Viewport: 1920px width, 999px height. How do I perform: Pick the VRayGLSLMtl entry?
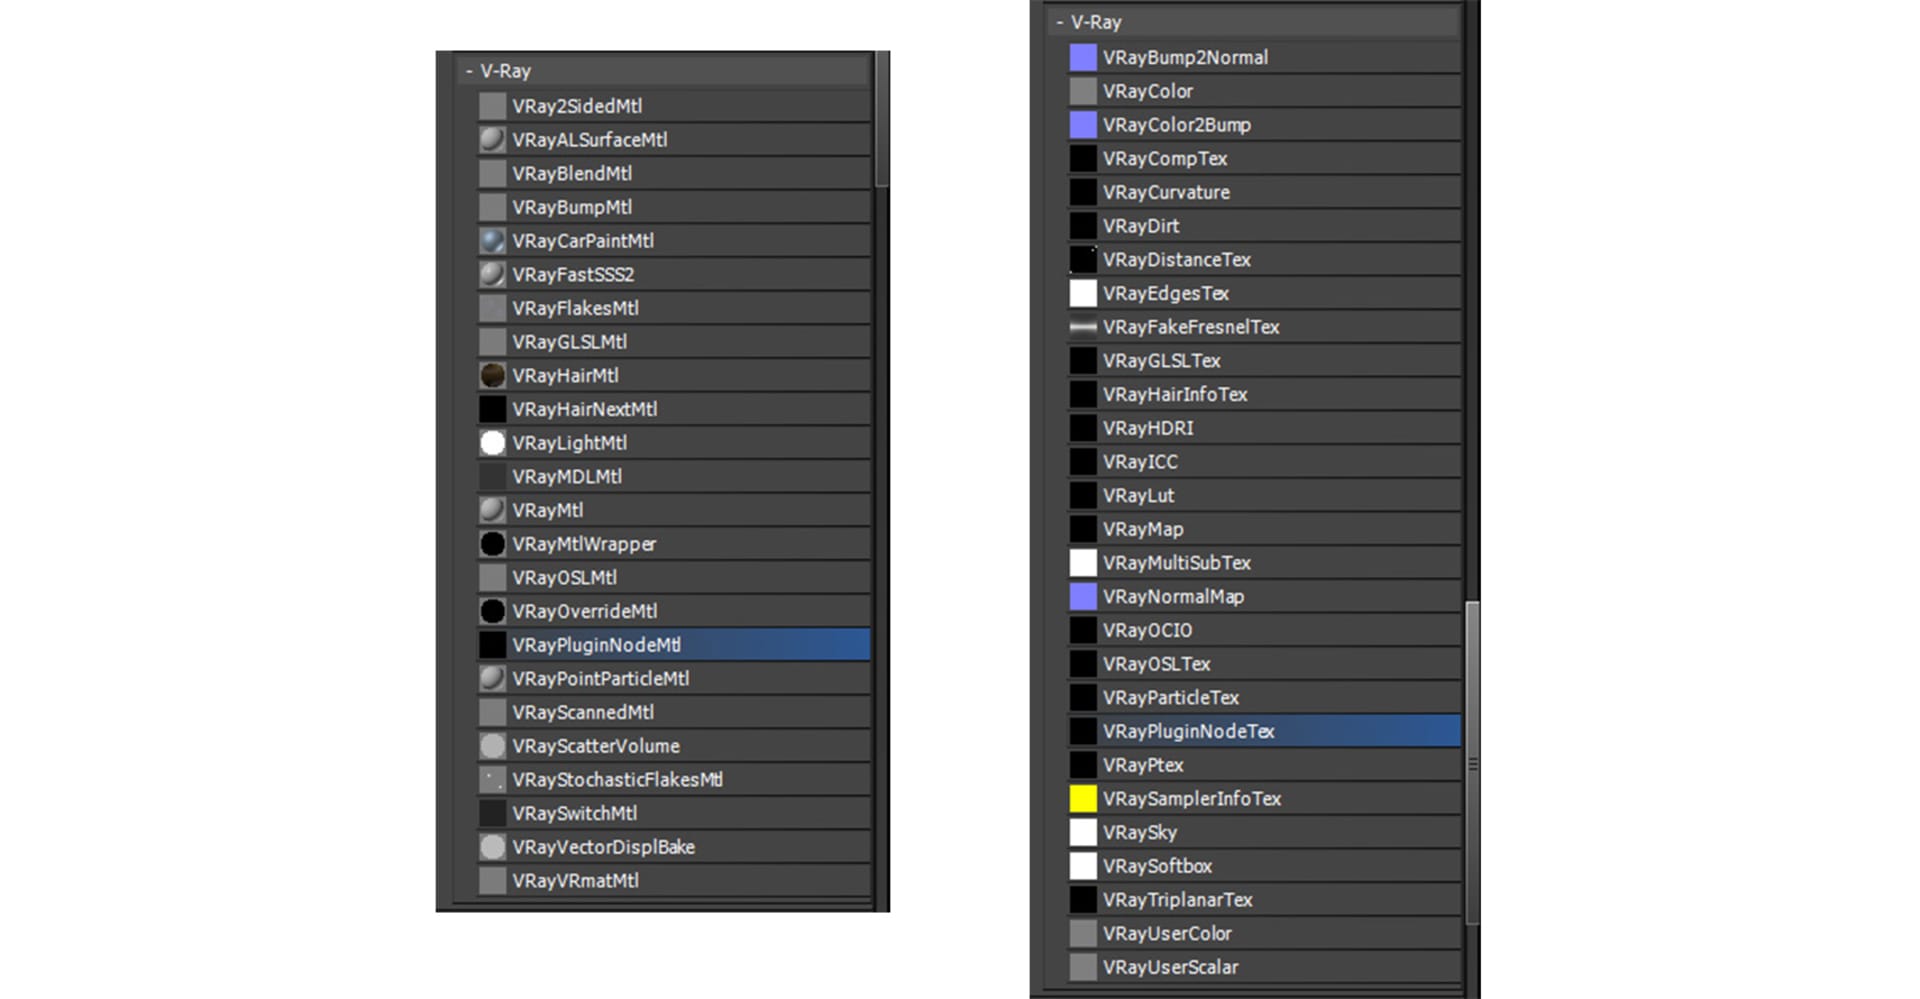tap(674, 342)
